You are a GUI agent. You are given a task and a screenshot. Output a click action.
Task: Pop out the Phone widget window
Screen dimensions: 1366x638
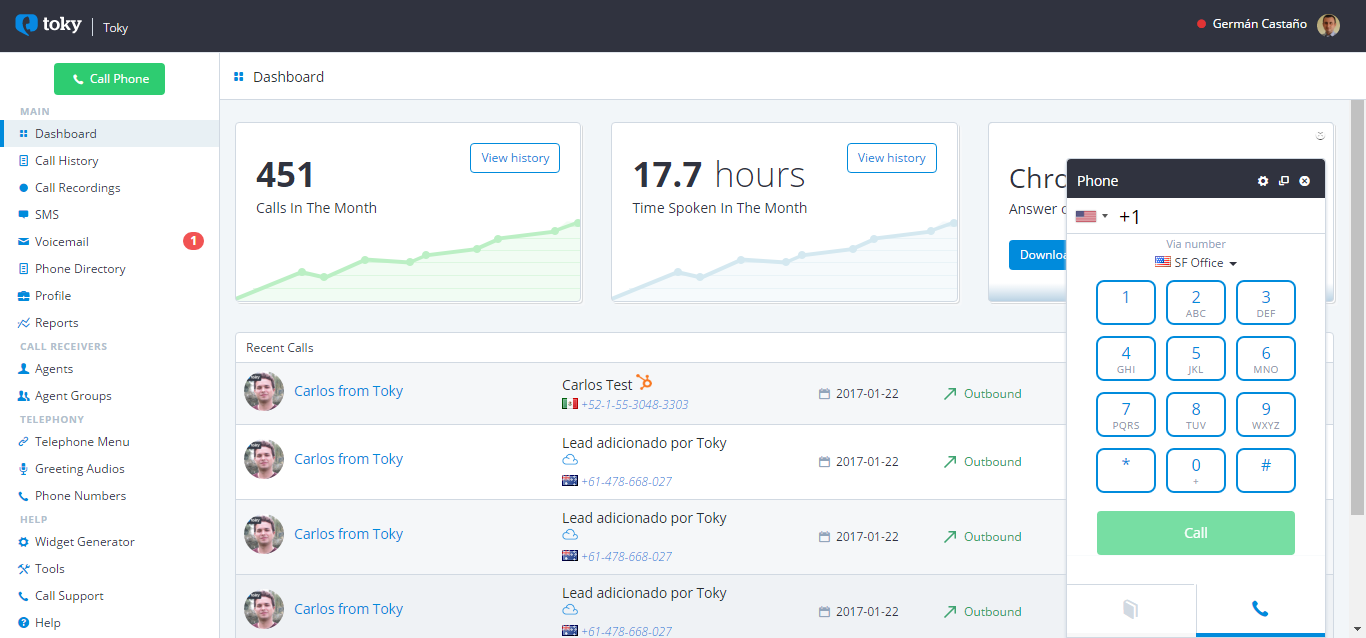click(x=1284, y=181)
